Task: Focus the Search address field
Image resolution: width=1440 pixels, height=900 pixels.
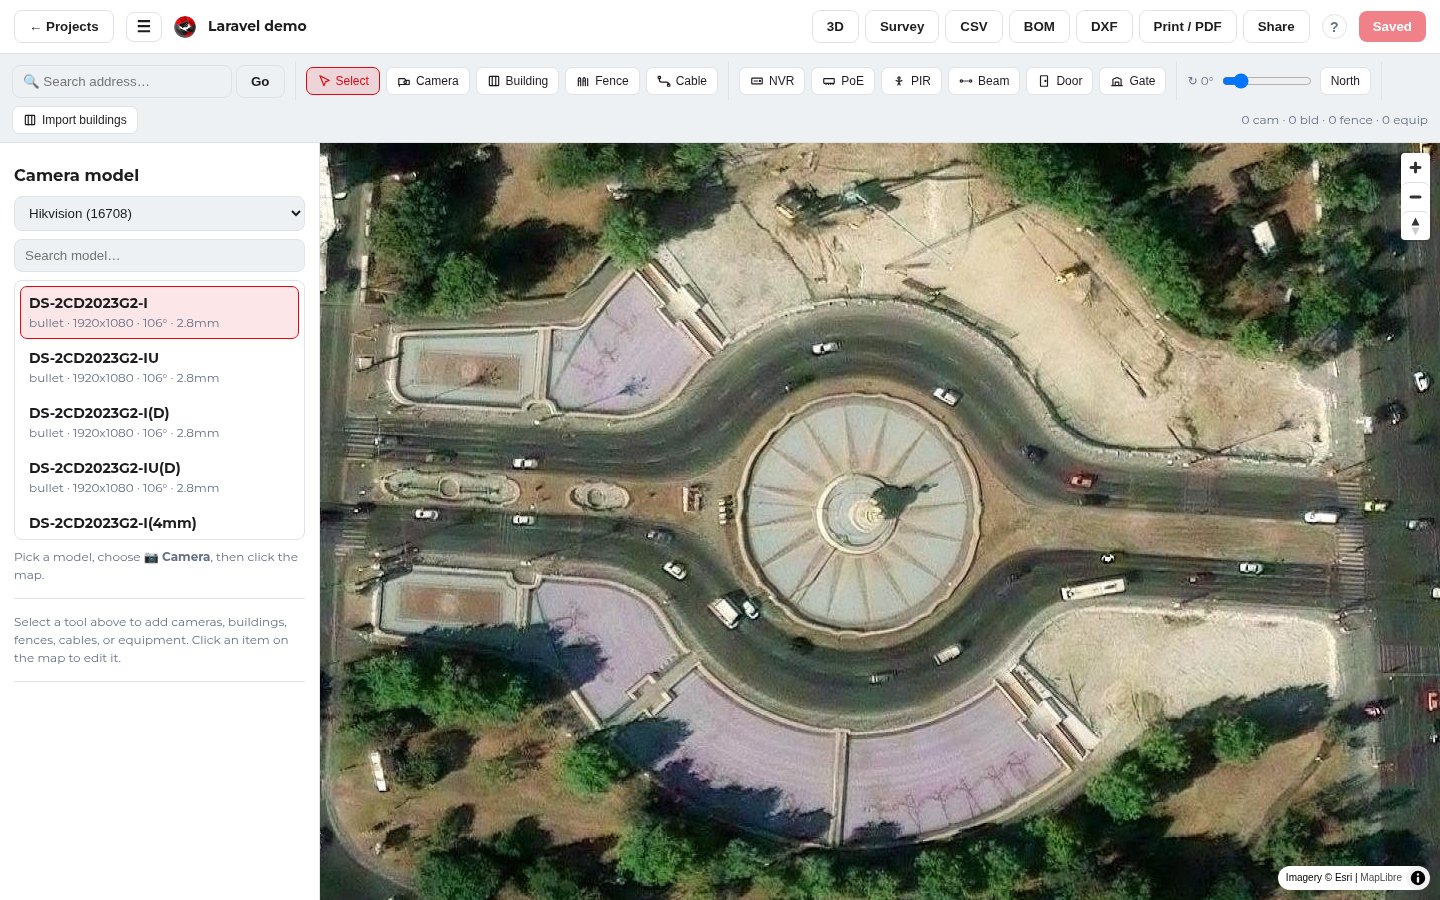Action: click(122, 81)
